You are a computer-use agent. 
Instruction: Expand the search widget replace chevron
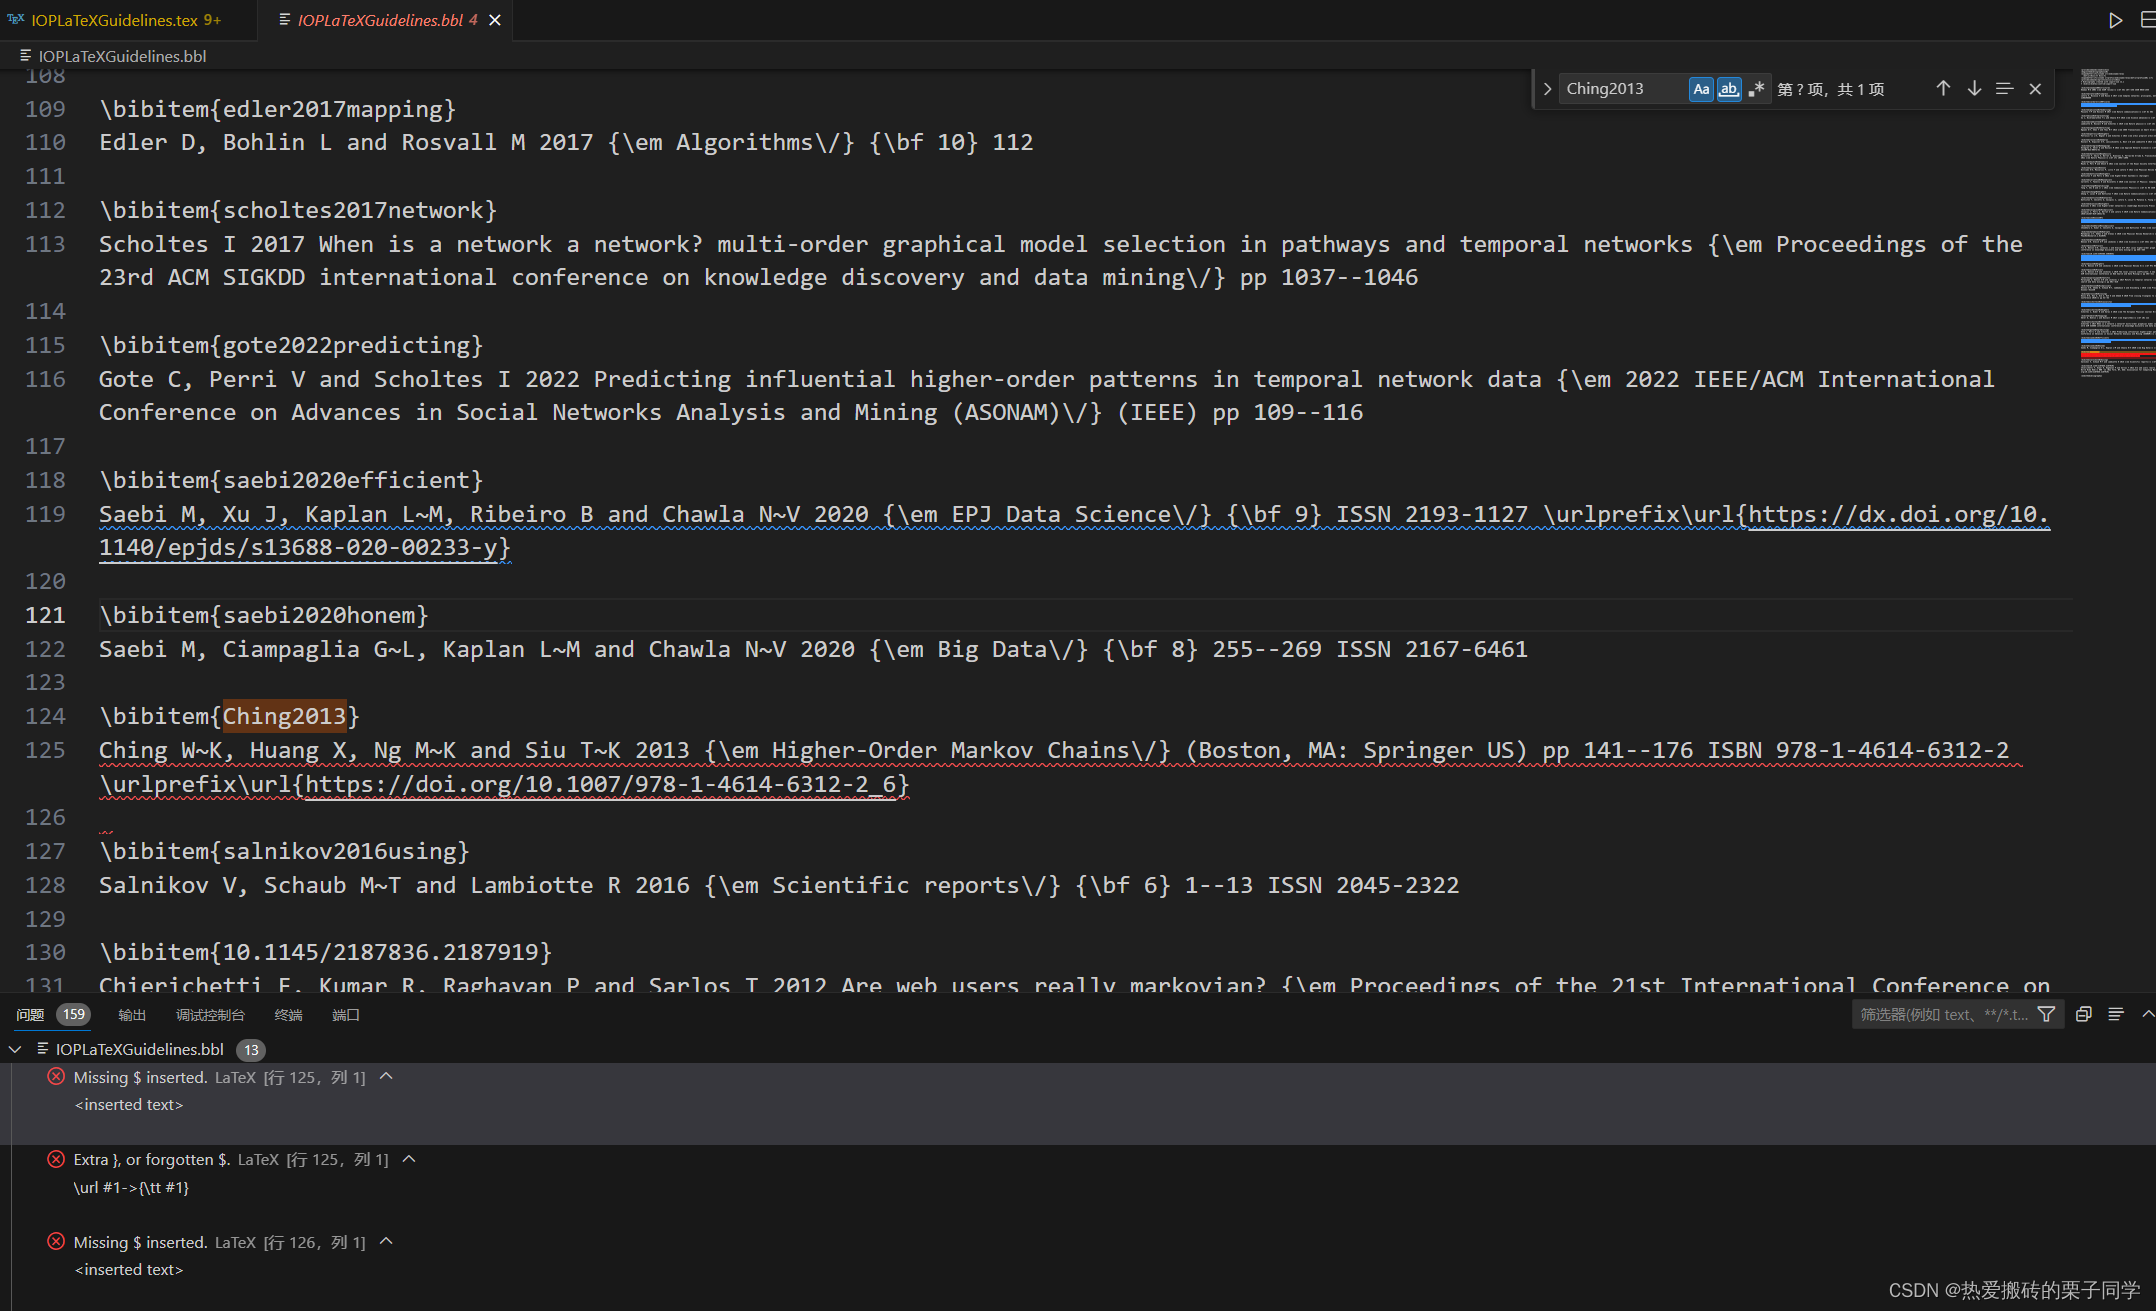(1546, 88)
